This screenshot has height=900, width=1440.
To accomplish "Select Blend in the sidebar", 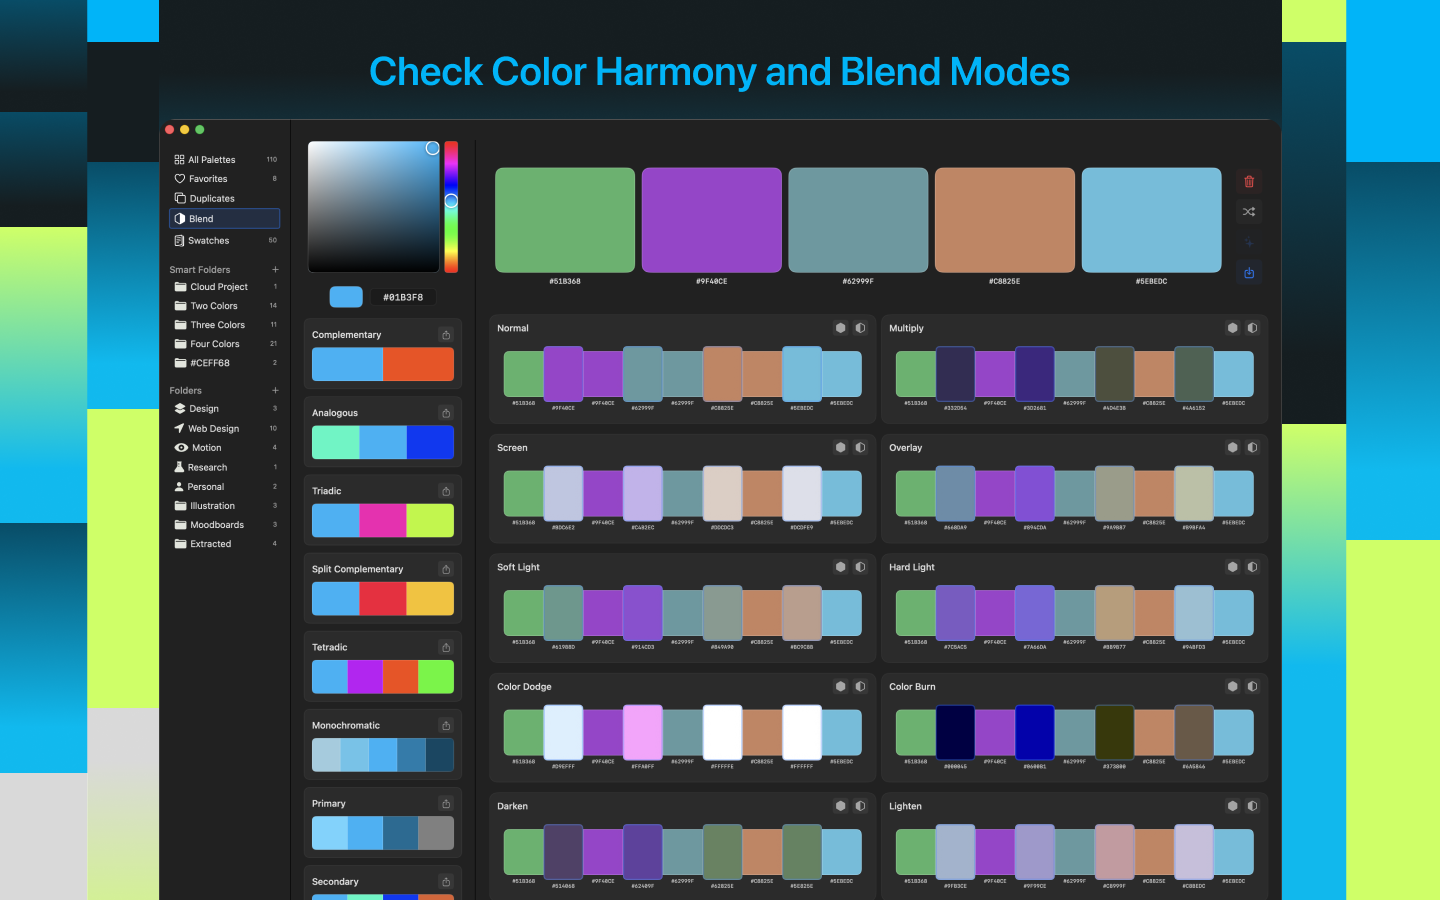I will [x=199, y=218].
